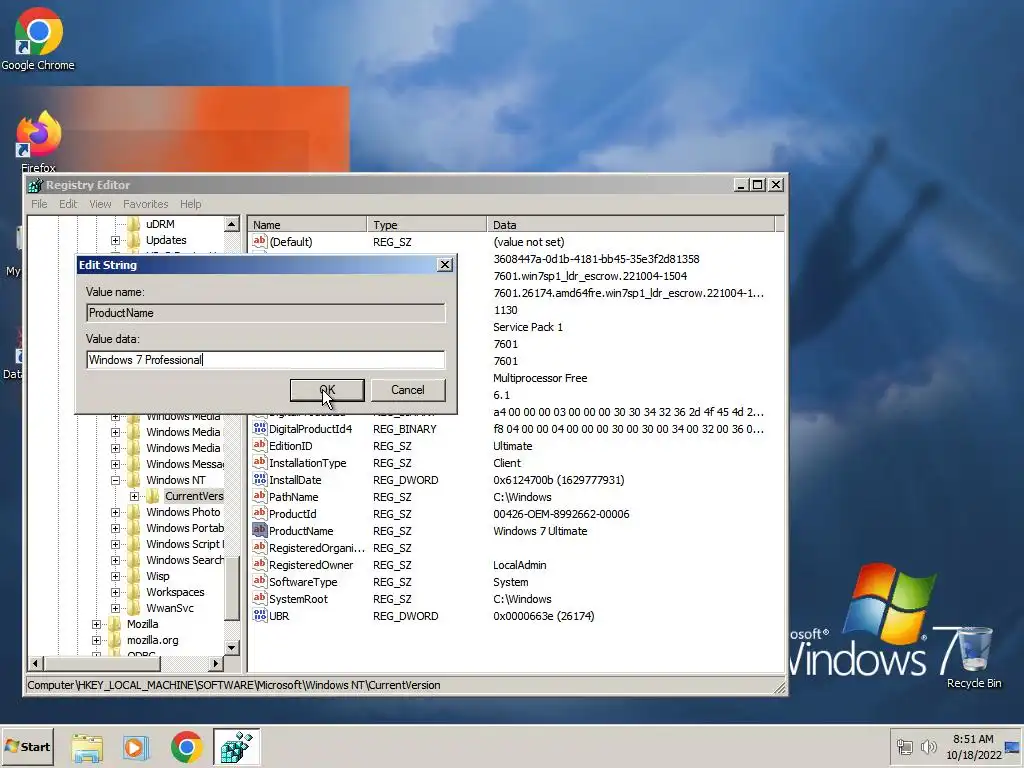The width and height of the screenshot is (1024, 768).
Task: Click the Data column header
Action: 631,225
